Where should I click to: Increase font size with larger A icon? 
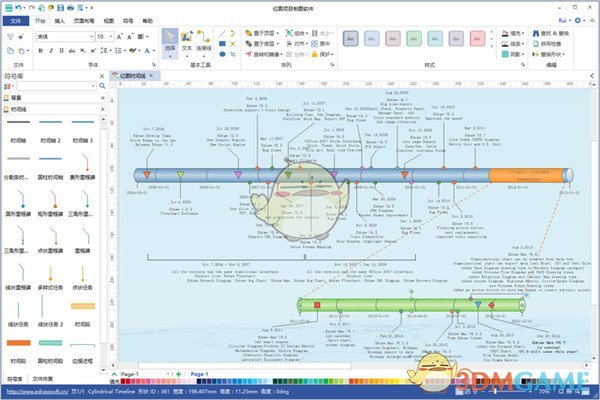pyautogui.click(x=119, y=37)
